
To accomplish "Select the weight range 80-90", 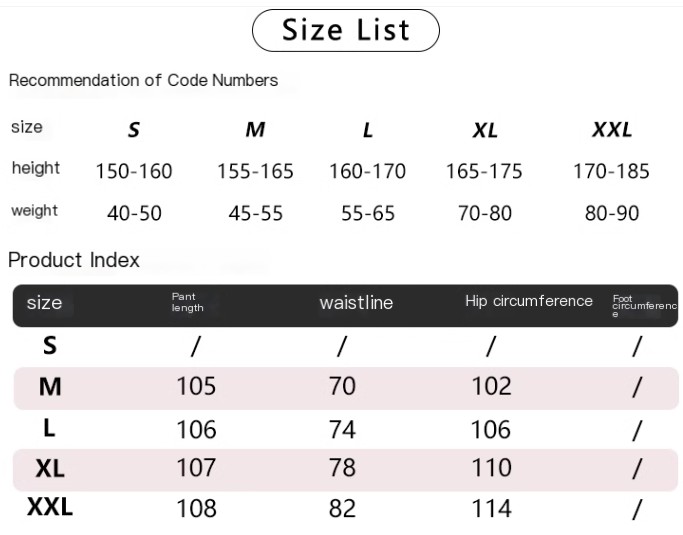I will tap(612, 213).
